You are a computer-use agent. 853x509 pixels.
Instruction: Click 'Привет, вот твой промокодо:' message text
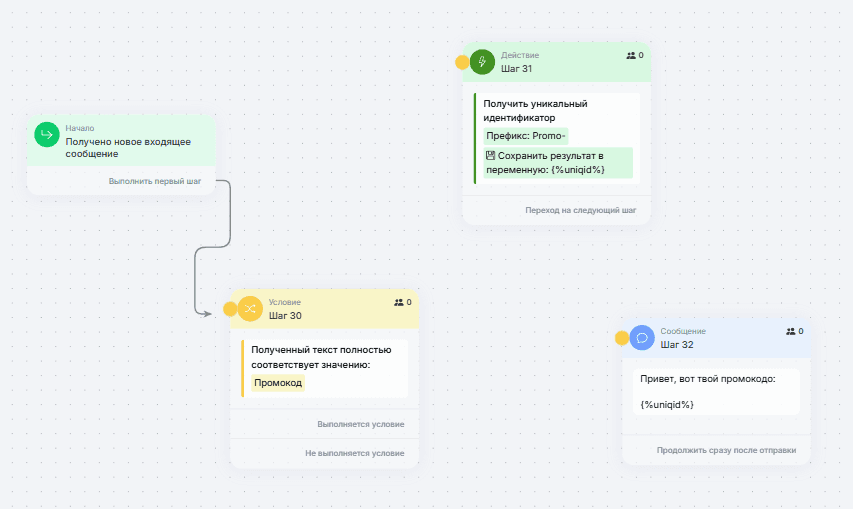(x=708, y=379)
